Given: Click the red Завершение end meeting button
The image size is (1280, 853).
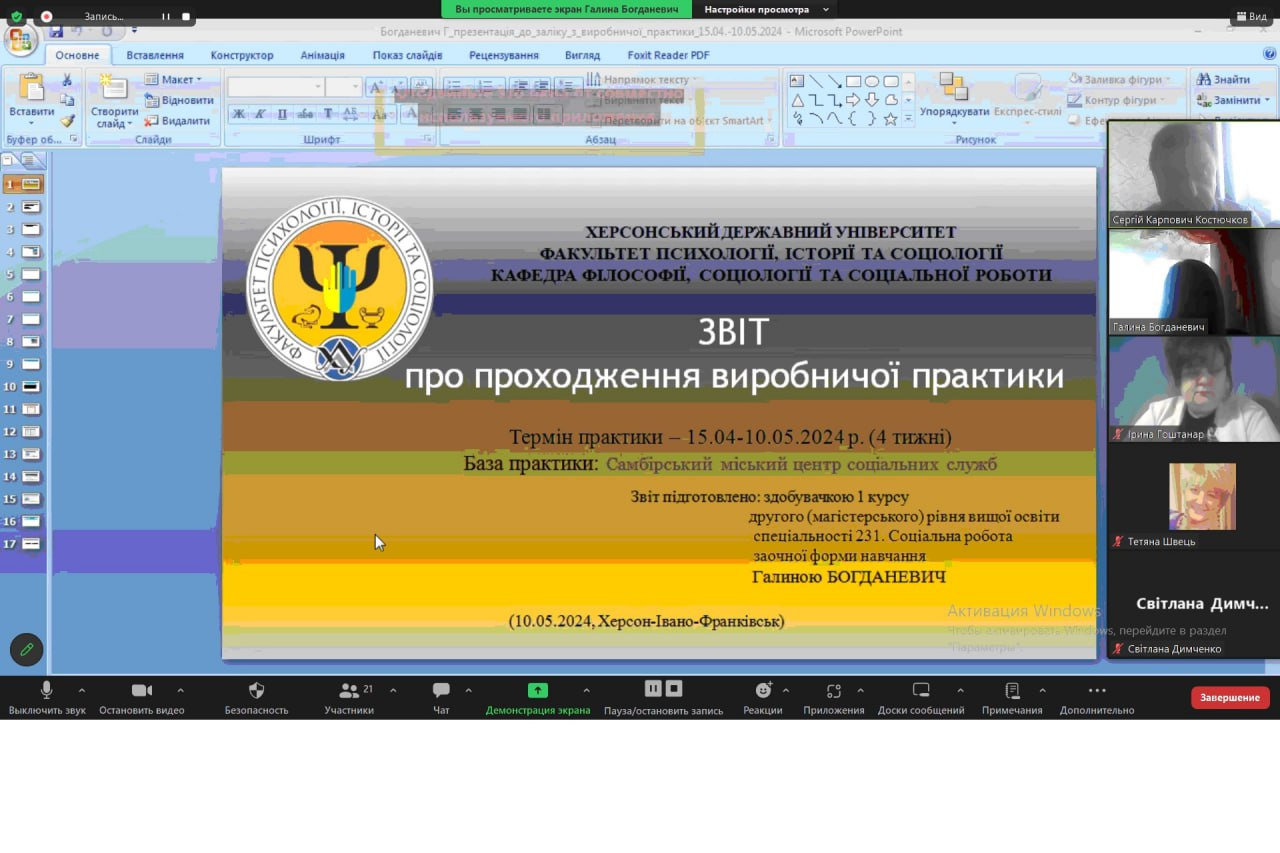Looking at the screenshot, I should [x=1230, y=697].
